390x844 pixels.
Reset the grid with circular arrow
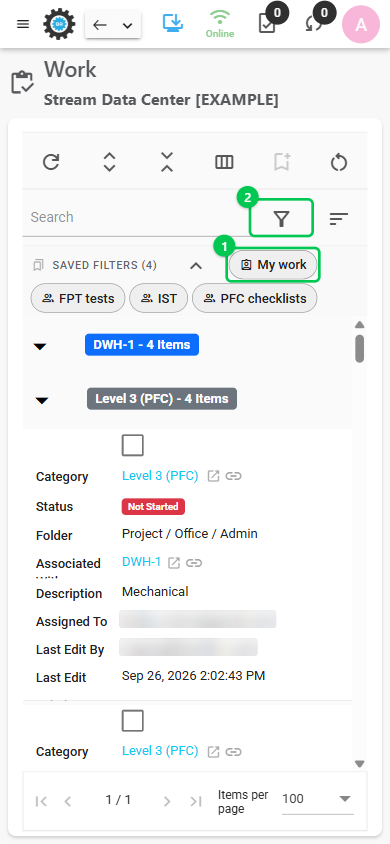click(x=339, y=162)
